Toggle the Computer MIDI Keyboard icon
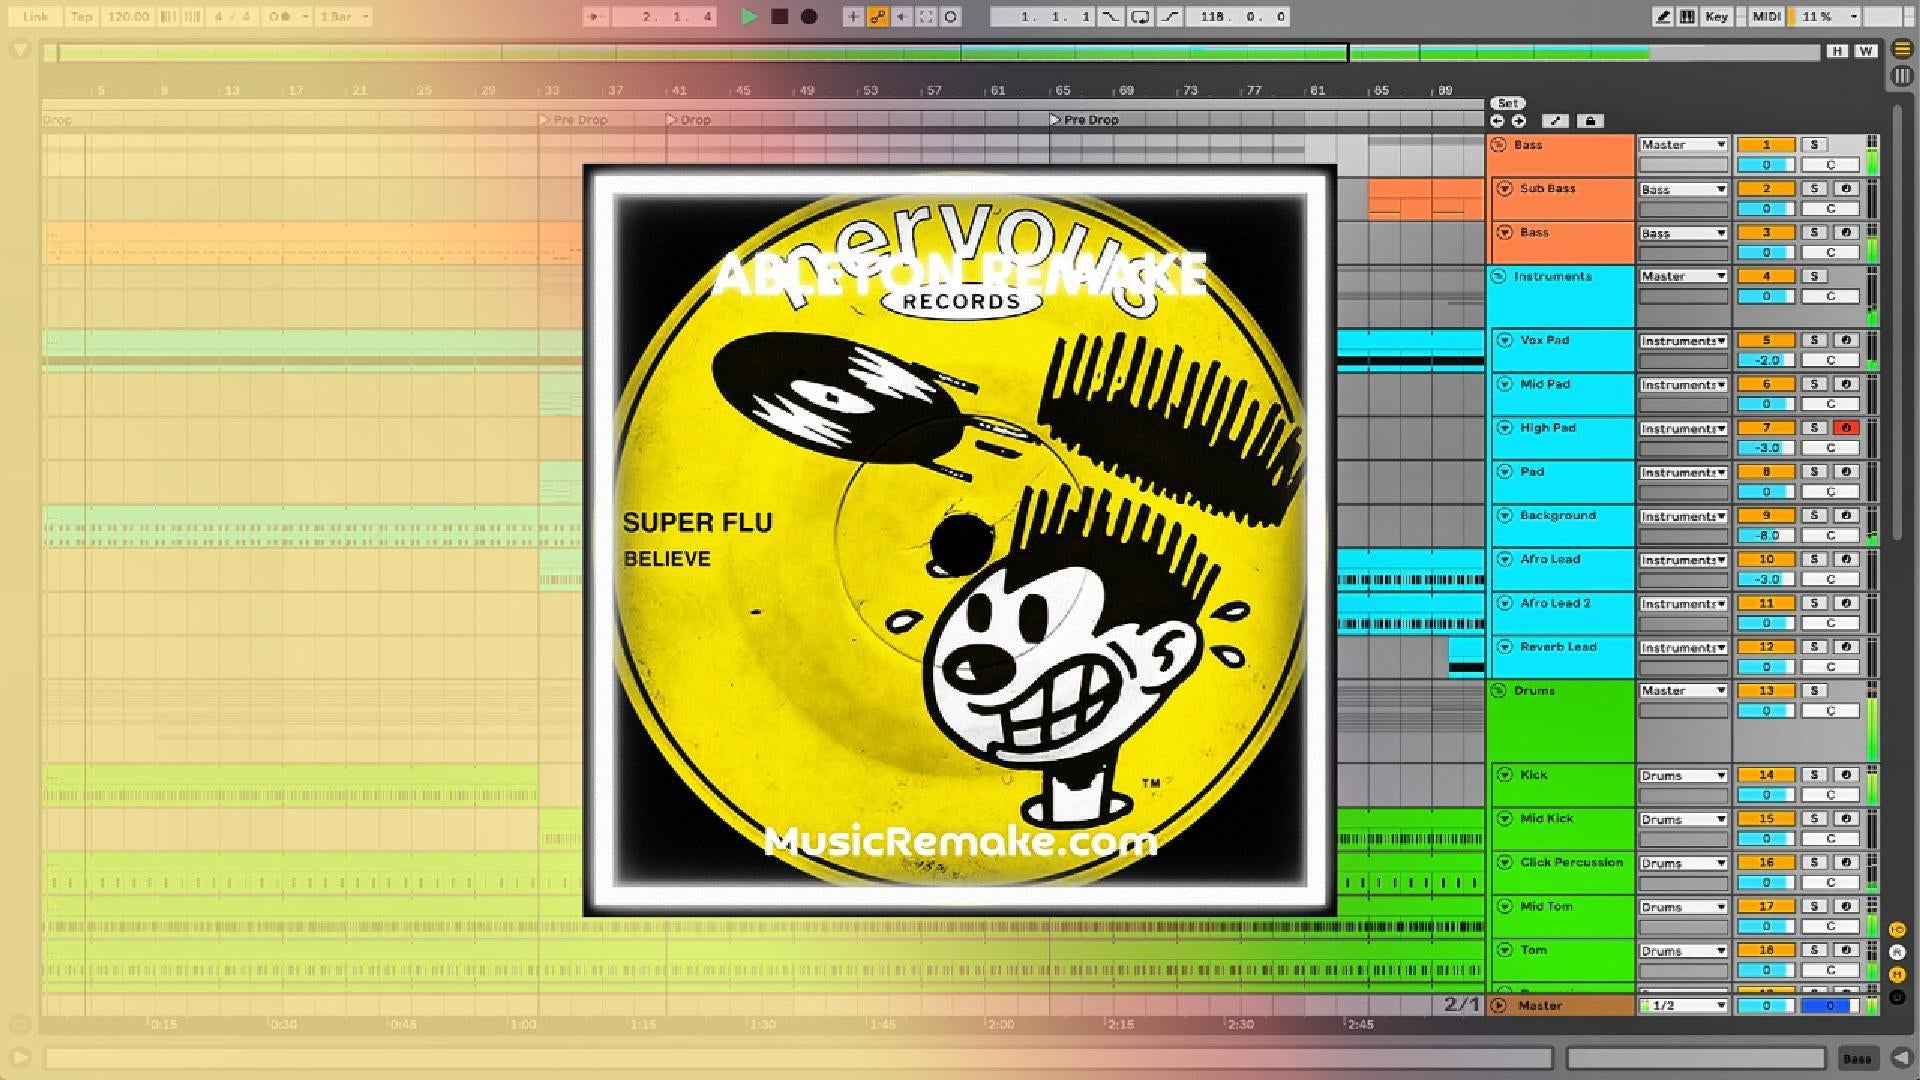Image resolution: width=1920 pixels, height=1080 pixels. [x=1688, y=16]
